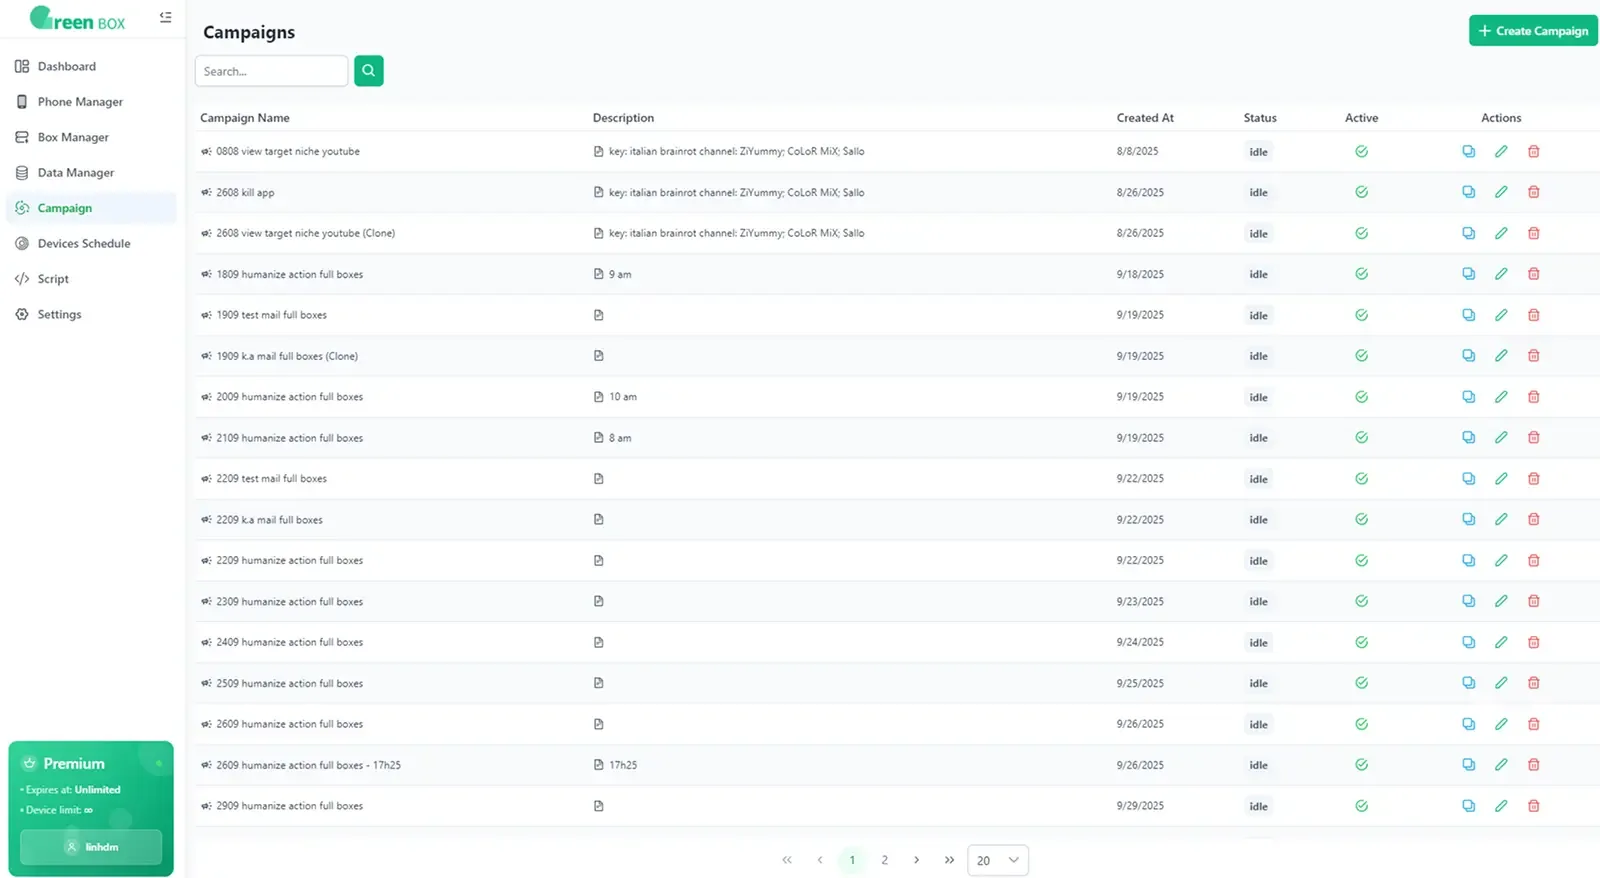
Task: Open Data Manager in the sidebar
Action: click(91, 173)
